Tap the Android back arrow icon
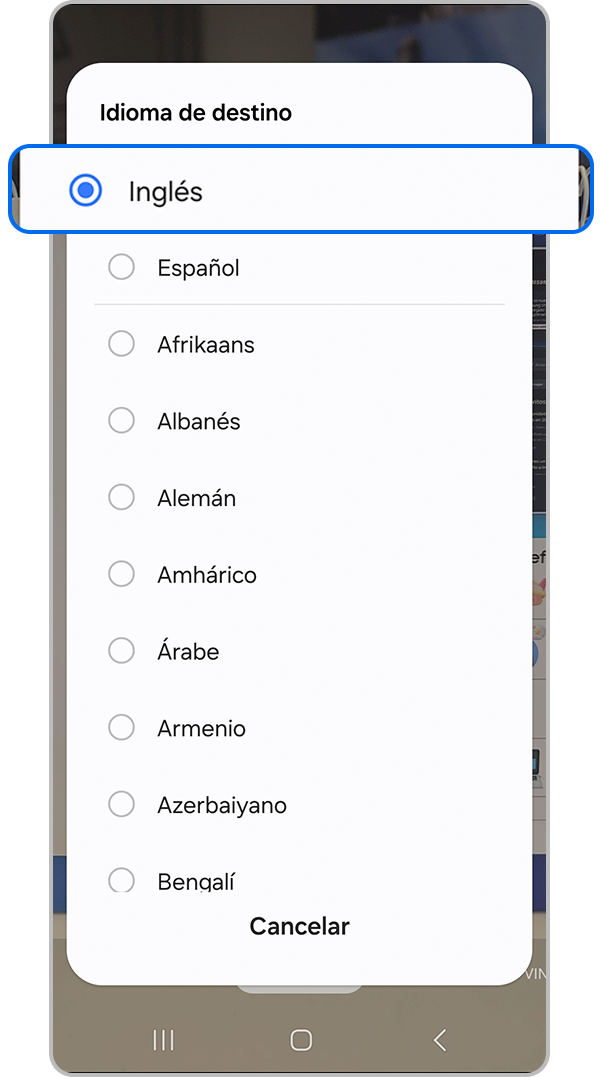Image resolution: width=600 pixels, height=1077 pixels. click(x=439, y=1040)
